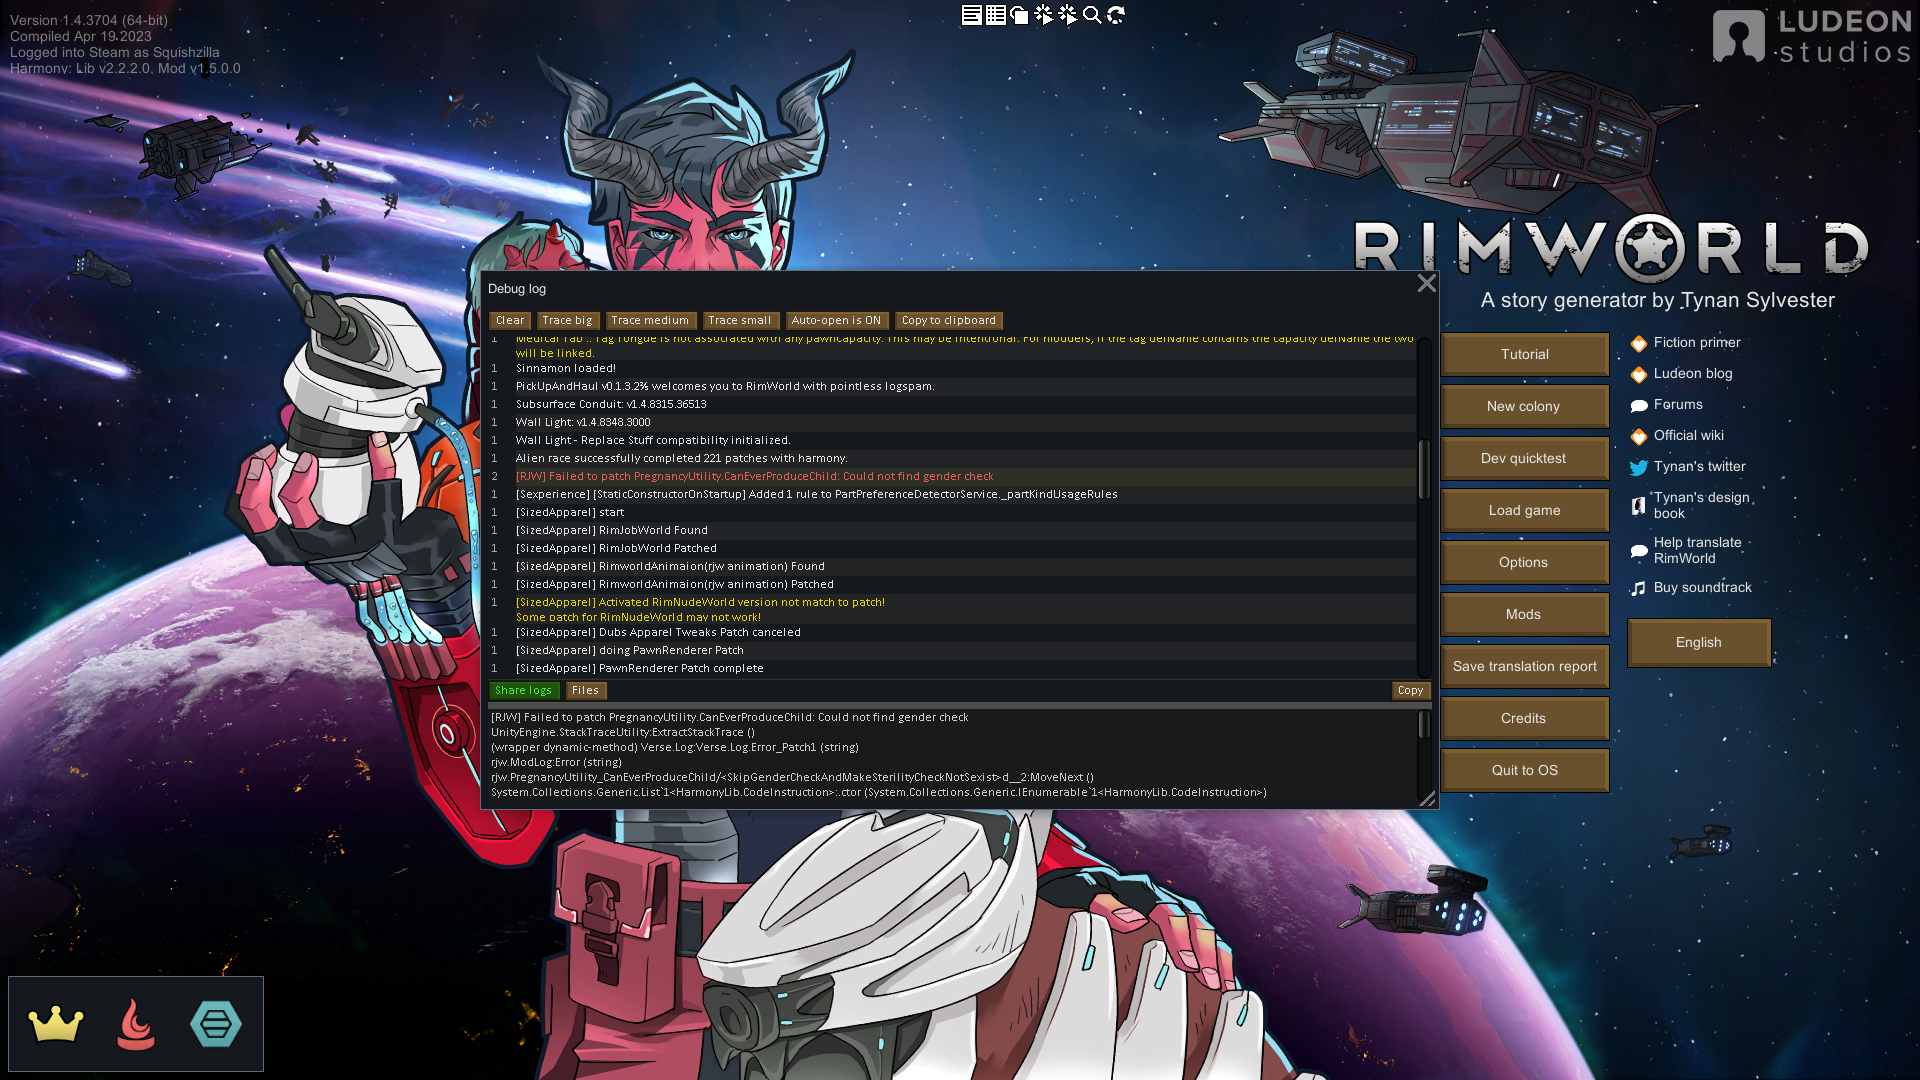Open the debug log icon in top toolbar
The width and height of the screenshot is (1920, 1080).
[971, 15]
